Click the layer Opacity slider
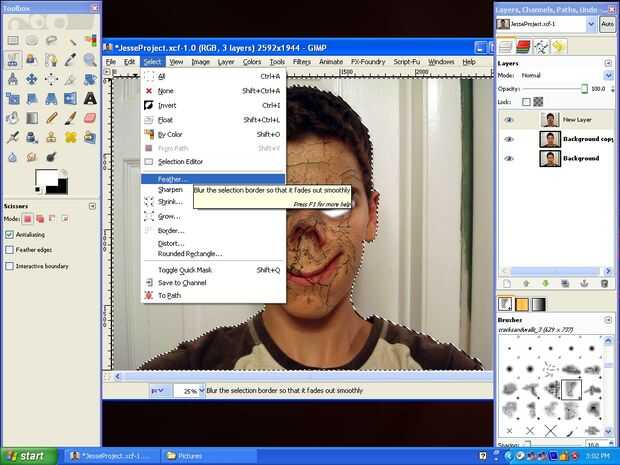This screenshot has height=465, width=620. (556, 89)
